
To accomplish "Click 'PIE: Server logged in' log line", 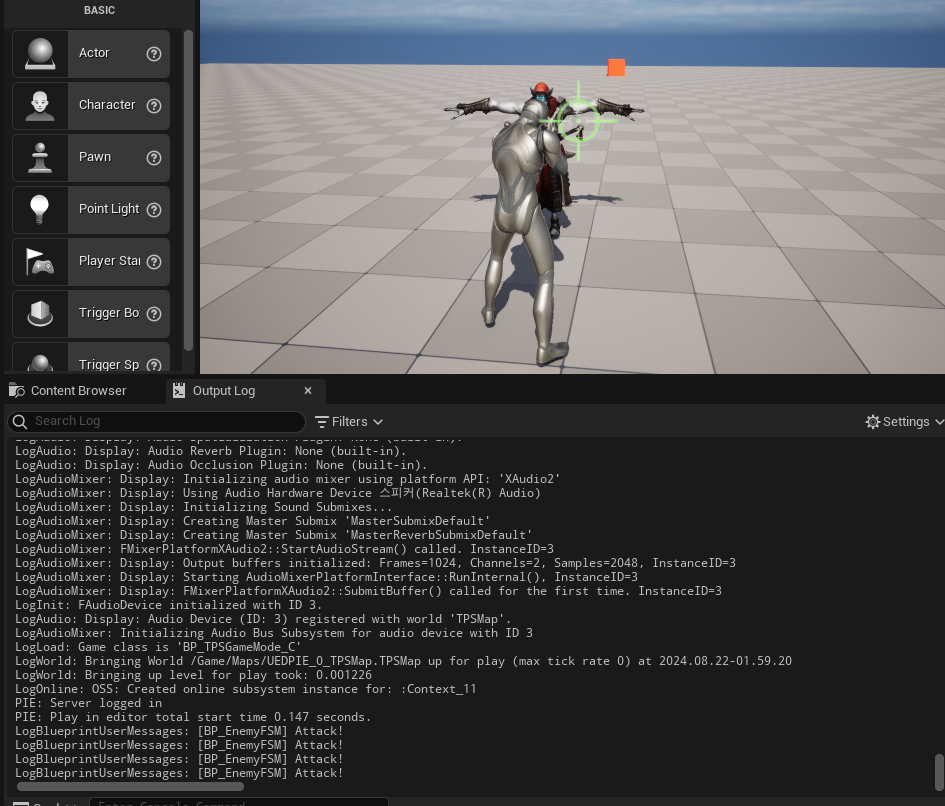I will (89, 703).
